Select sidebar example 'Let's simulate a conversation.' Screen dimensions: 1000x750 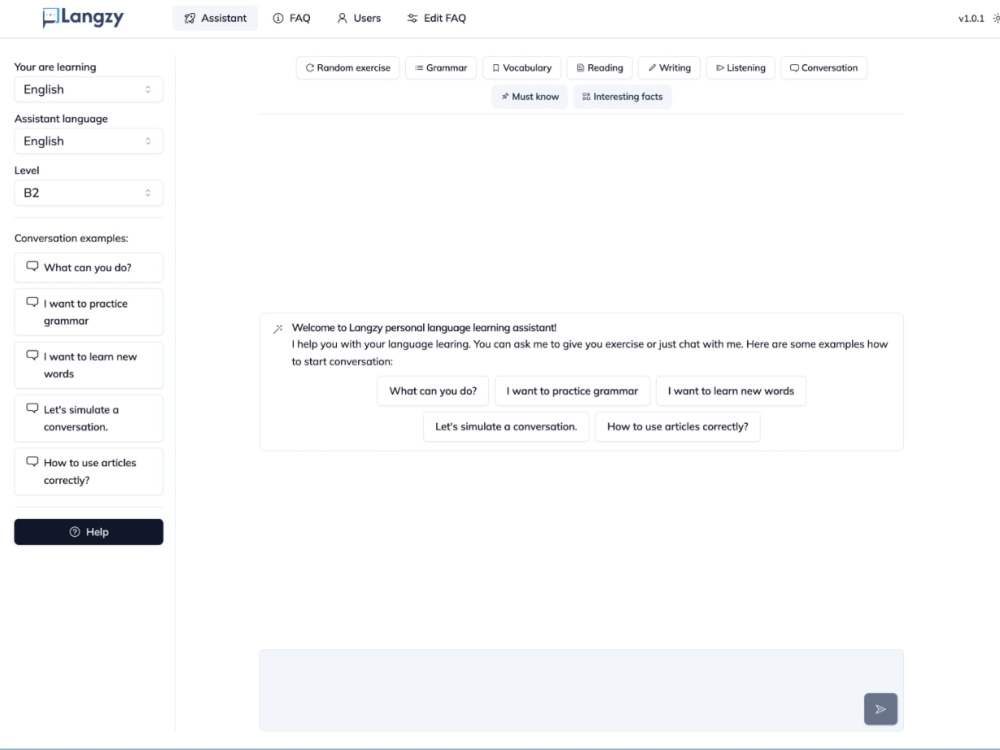point(89,418)
